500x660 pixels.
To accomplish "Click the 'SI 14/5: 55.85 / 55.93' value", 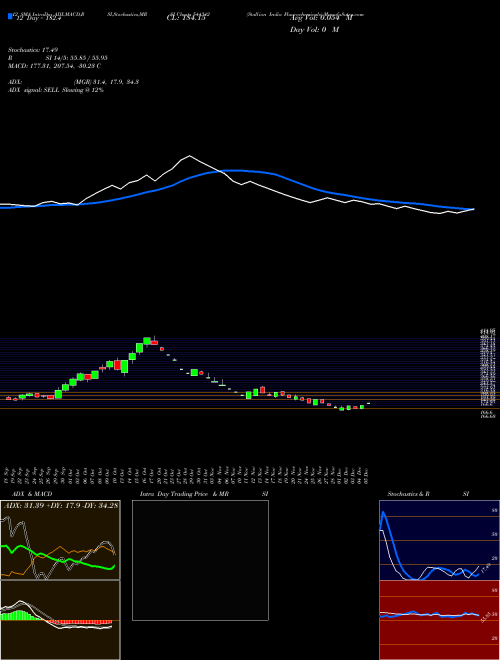I will pos(77,58).
